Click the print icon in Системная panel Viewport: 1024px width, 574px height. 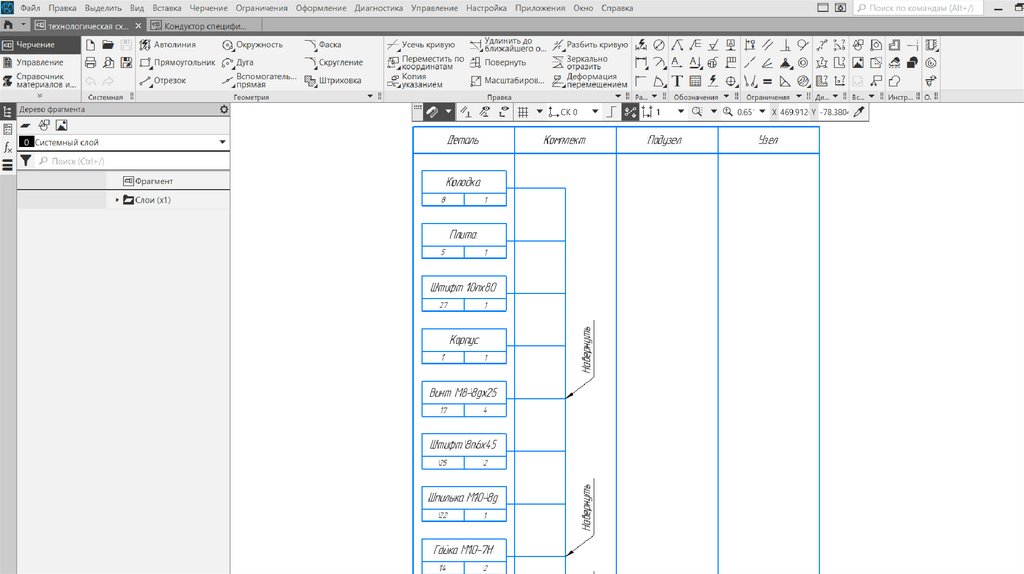click(91, 62)
